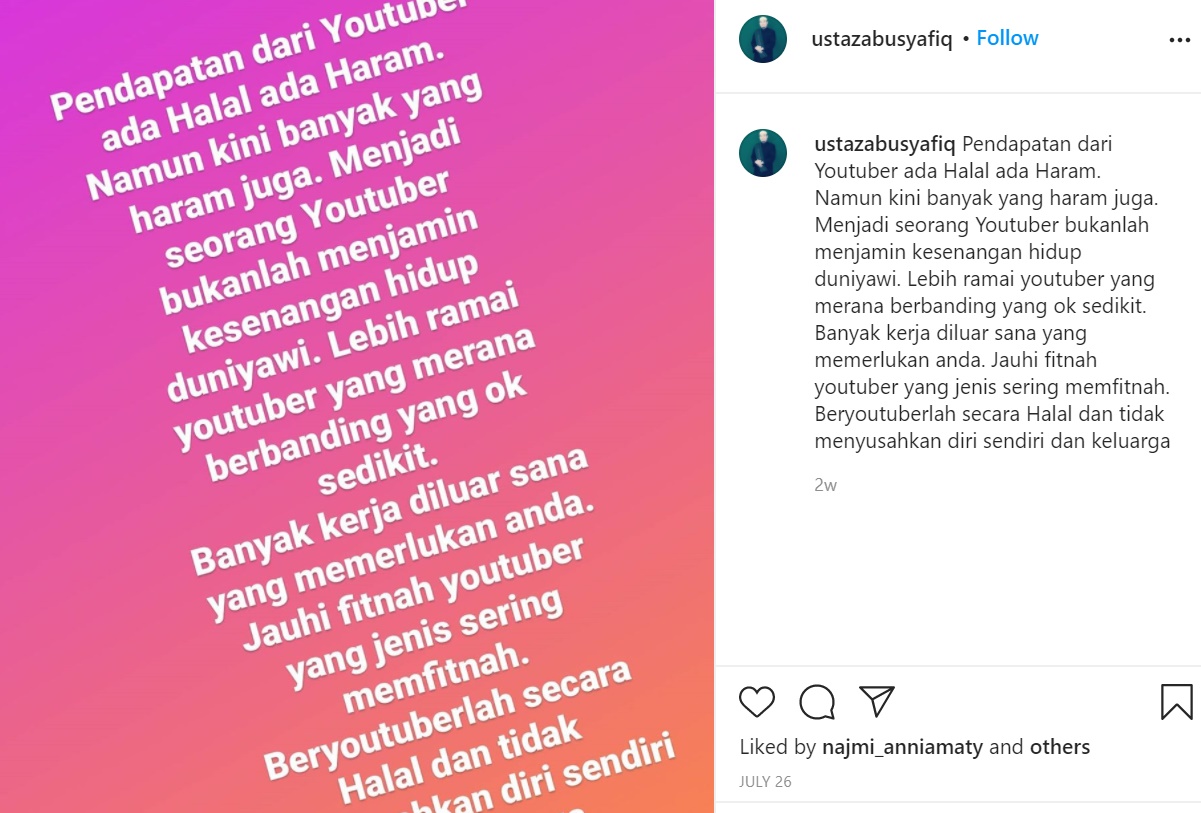Open the 2w timestamp under the caption
Screen dimensions: 1201x813
coord(825,485)
